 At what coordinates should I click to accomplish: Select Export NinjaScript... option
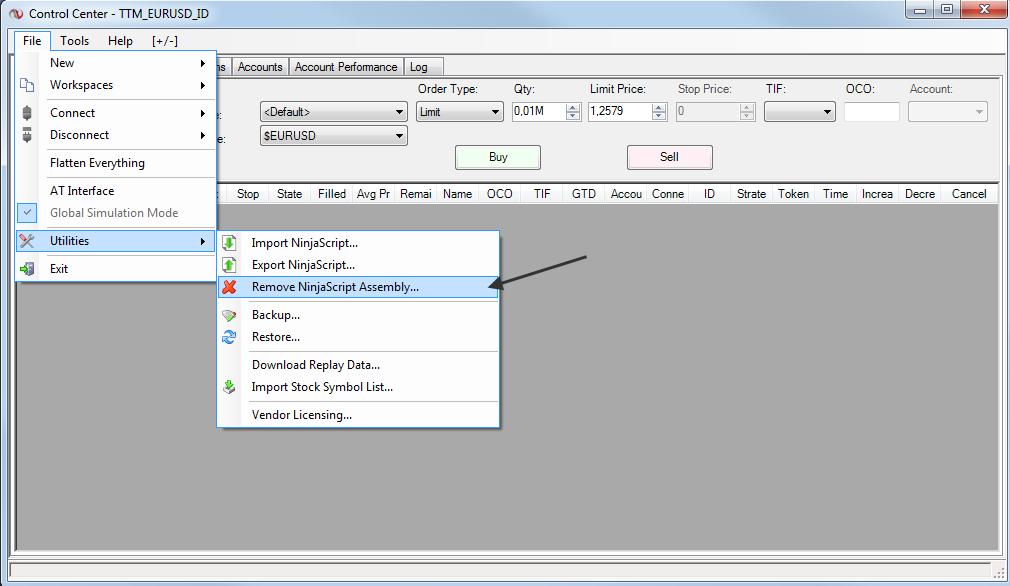tap(359, 265)
